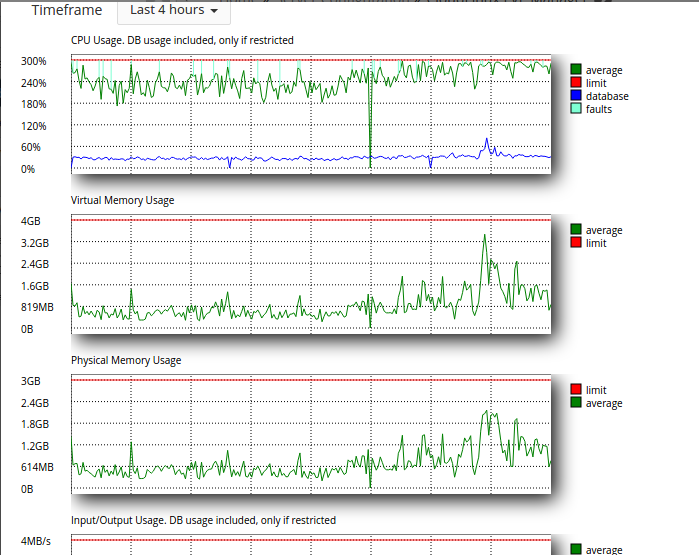Click the 1.6GB label on Virtual Memory axis
This screenshot has height=555, width=699.
pyautogui.click(x=35, y=286)
